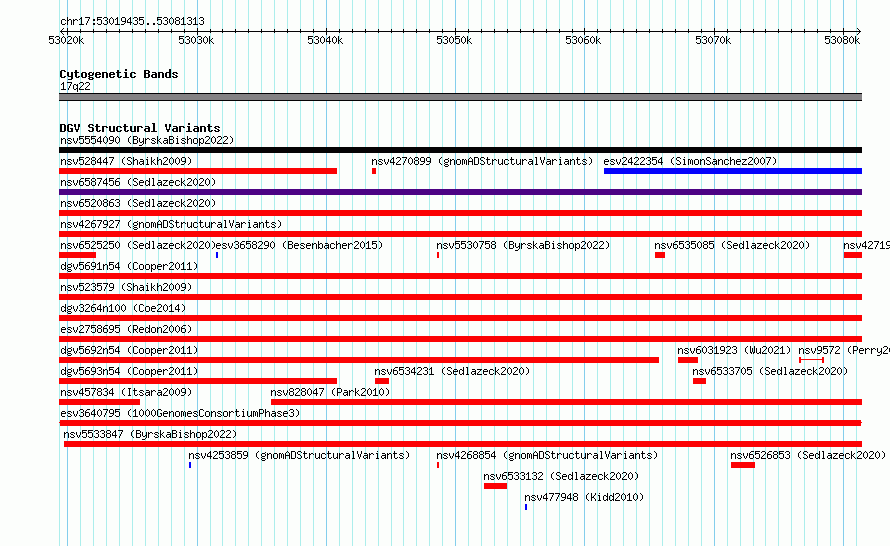890x546 pixels.
Task: Click small red nsv4270899 marker
Action: click(x=374, y=171)
